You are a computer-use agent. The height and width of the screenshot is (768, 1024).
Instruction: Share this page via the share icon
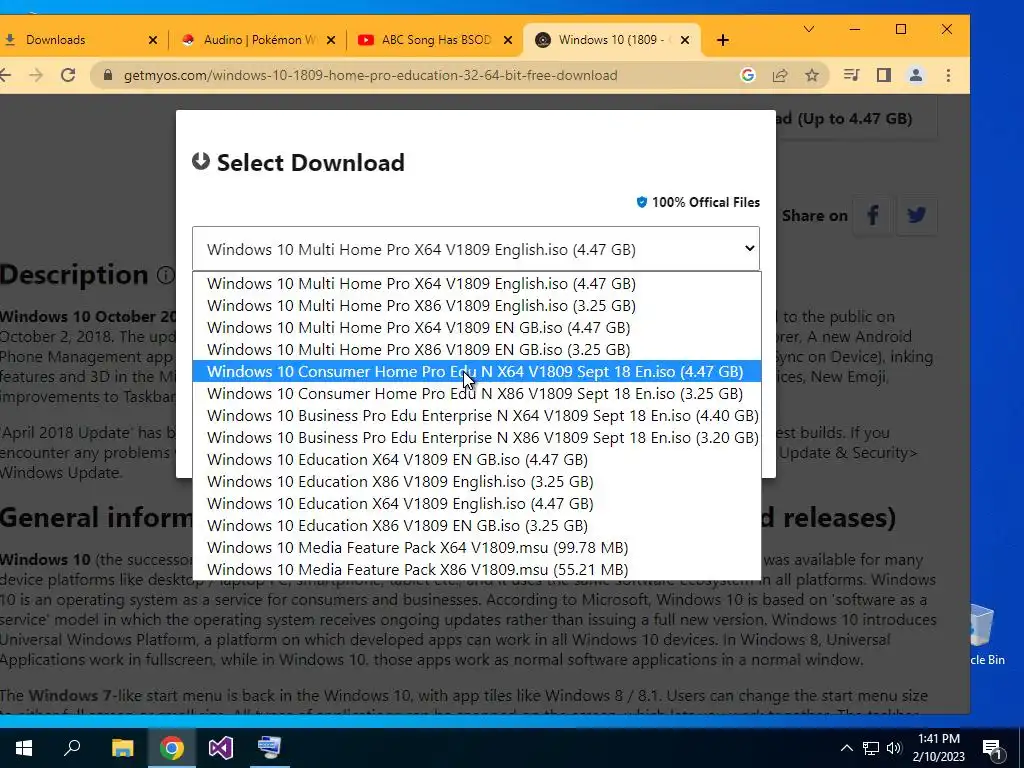click(x=780, y=75)
